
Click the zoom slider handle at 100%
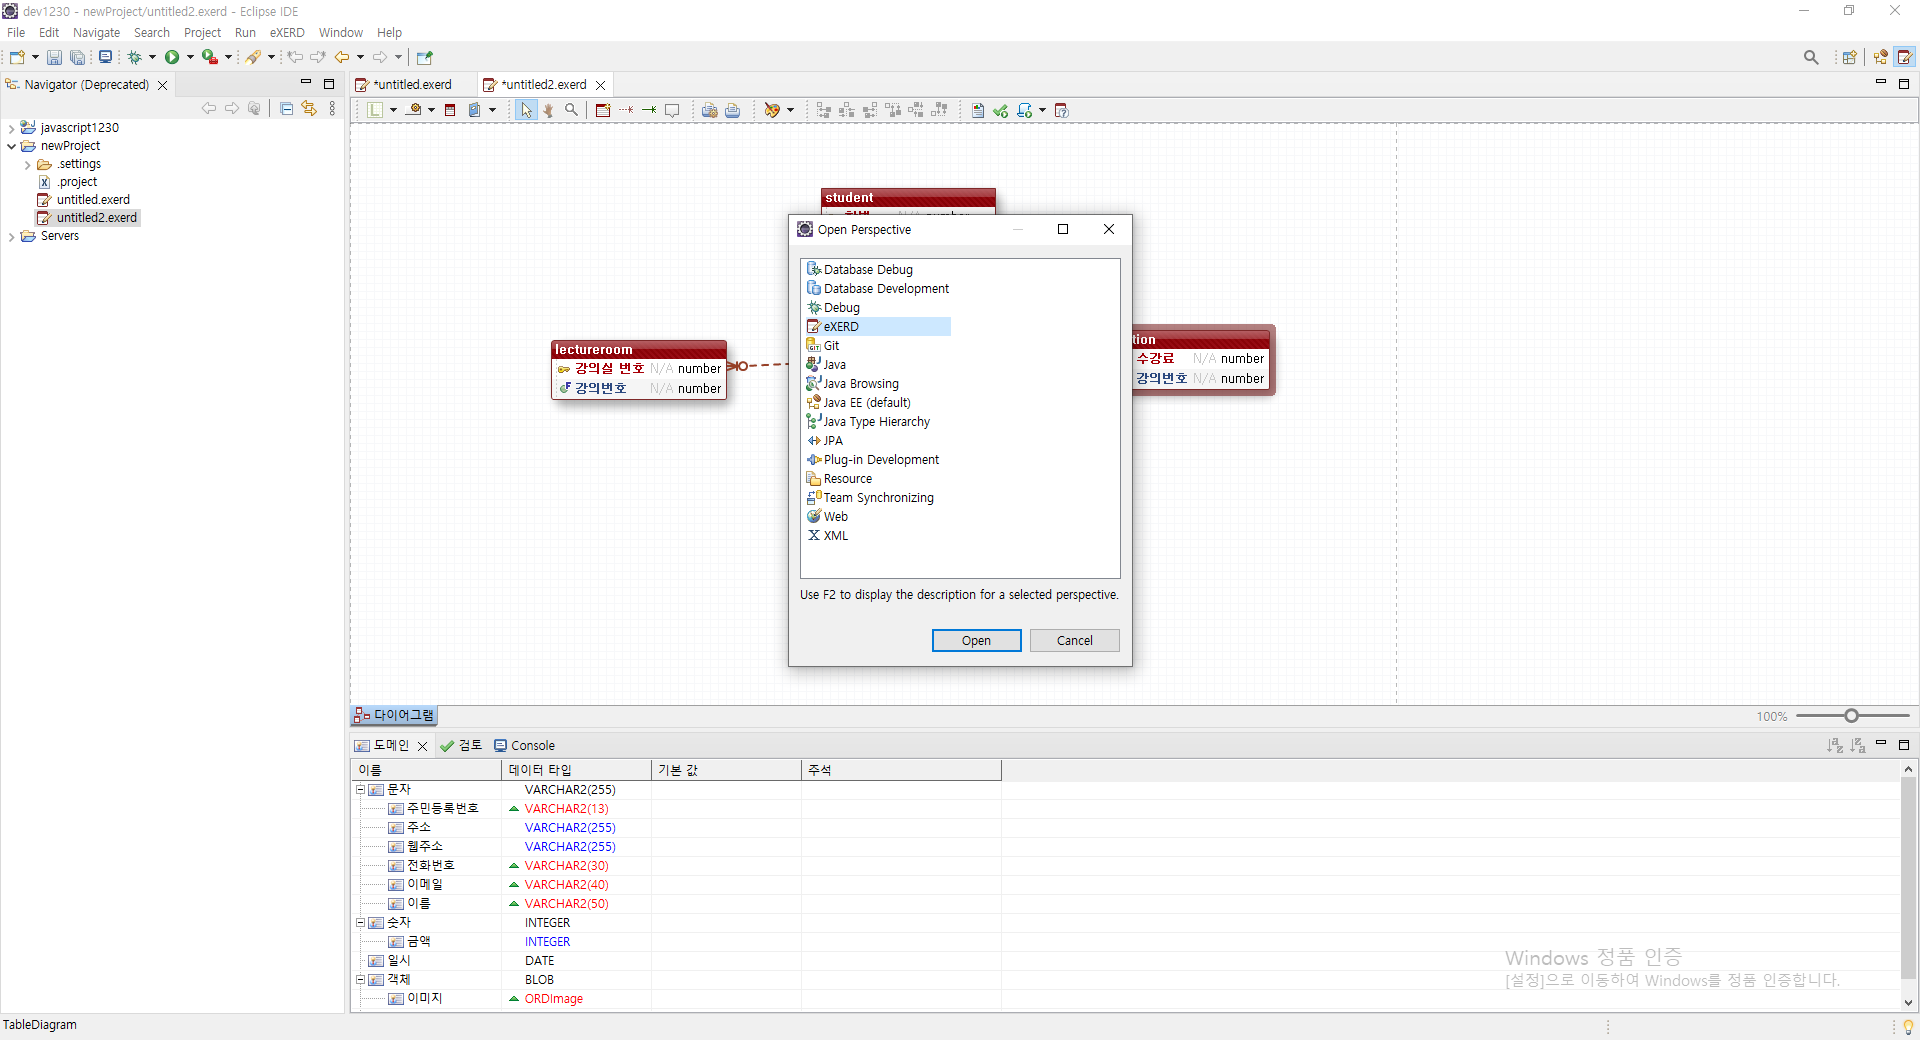(x=1851, y=716)
